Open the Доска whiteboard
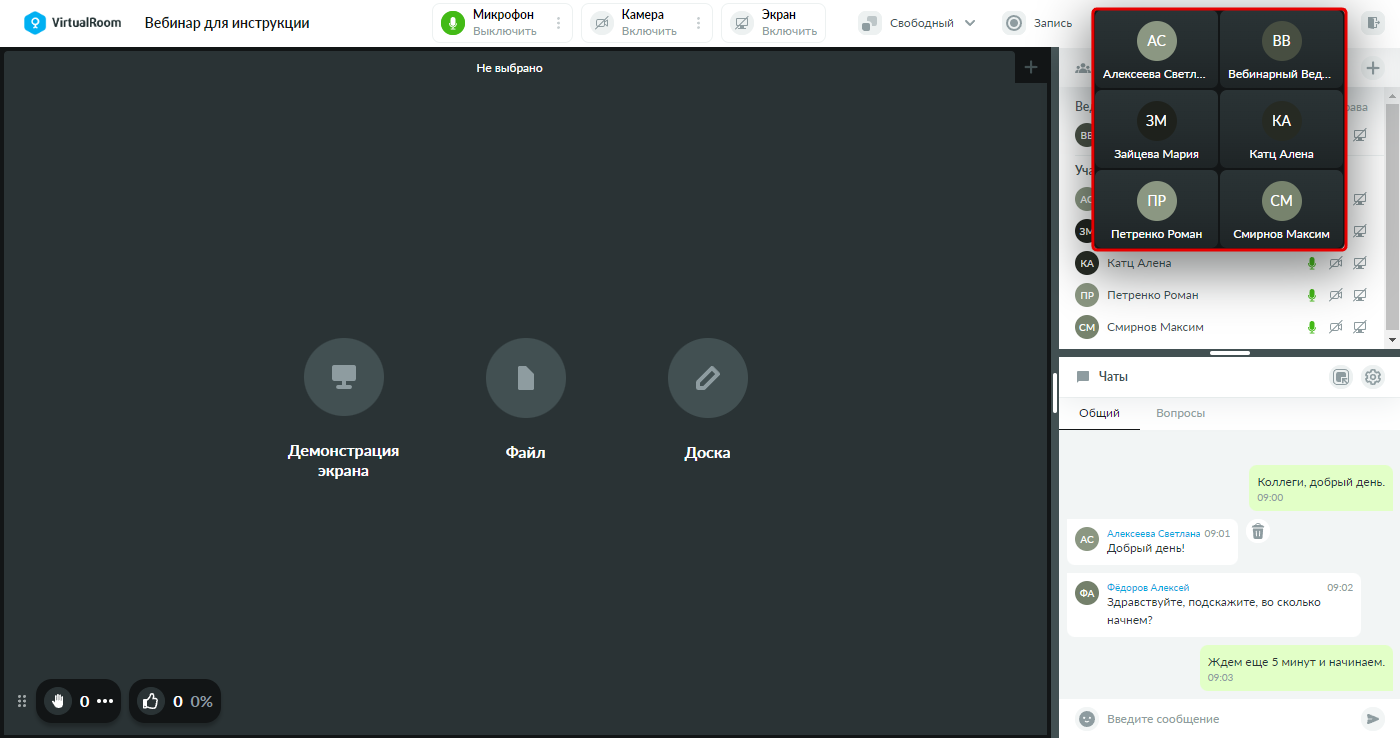1400x738 pixels. (x=708, y=378)
